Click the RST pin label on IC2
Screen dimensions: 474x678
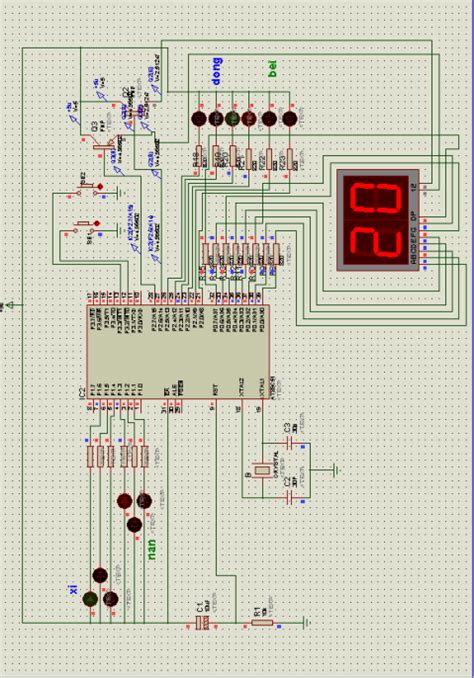tap(215, 390)
